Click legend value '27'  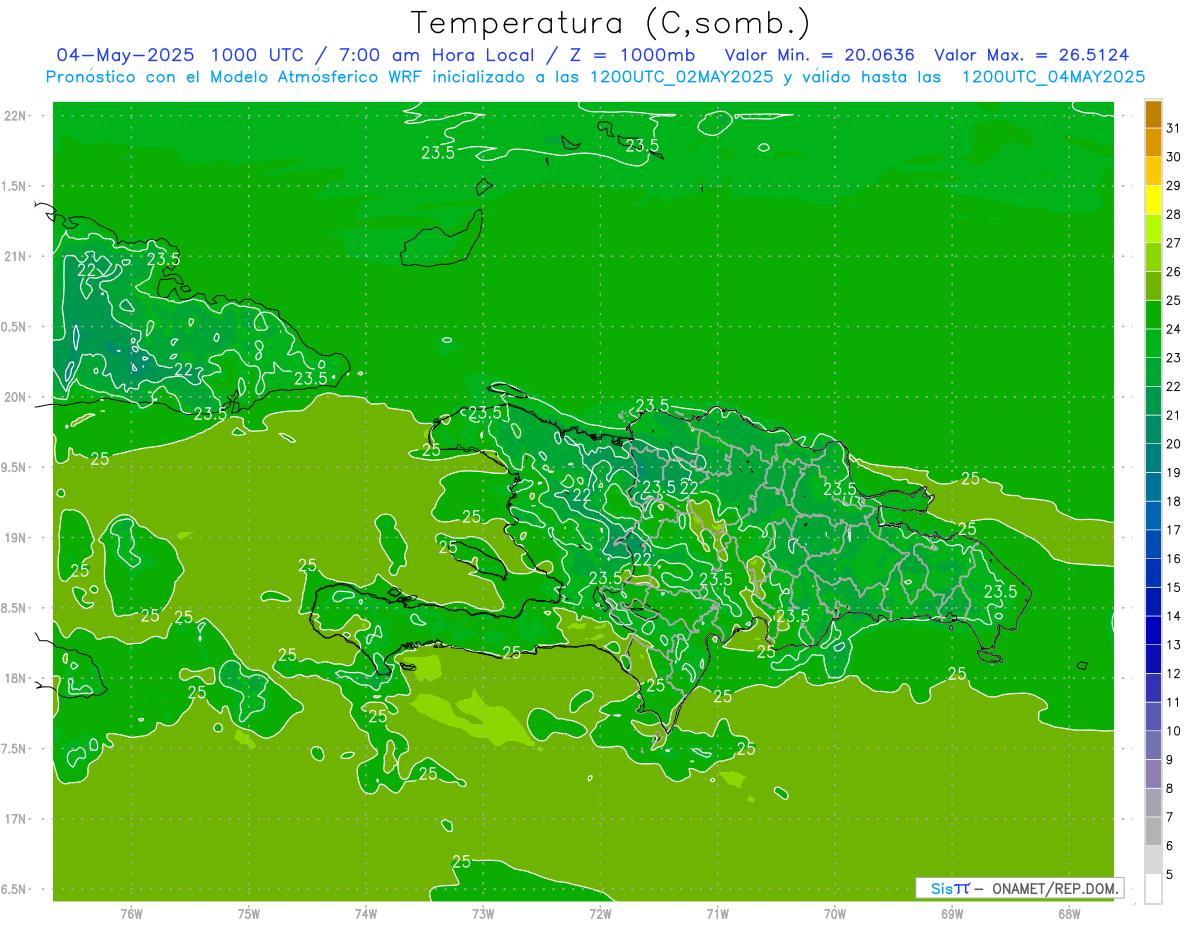coord(1174,243)
